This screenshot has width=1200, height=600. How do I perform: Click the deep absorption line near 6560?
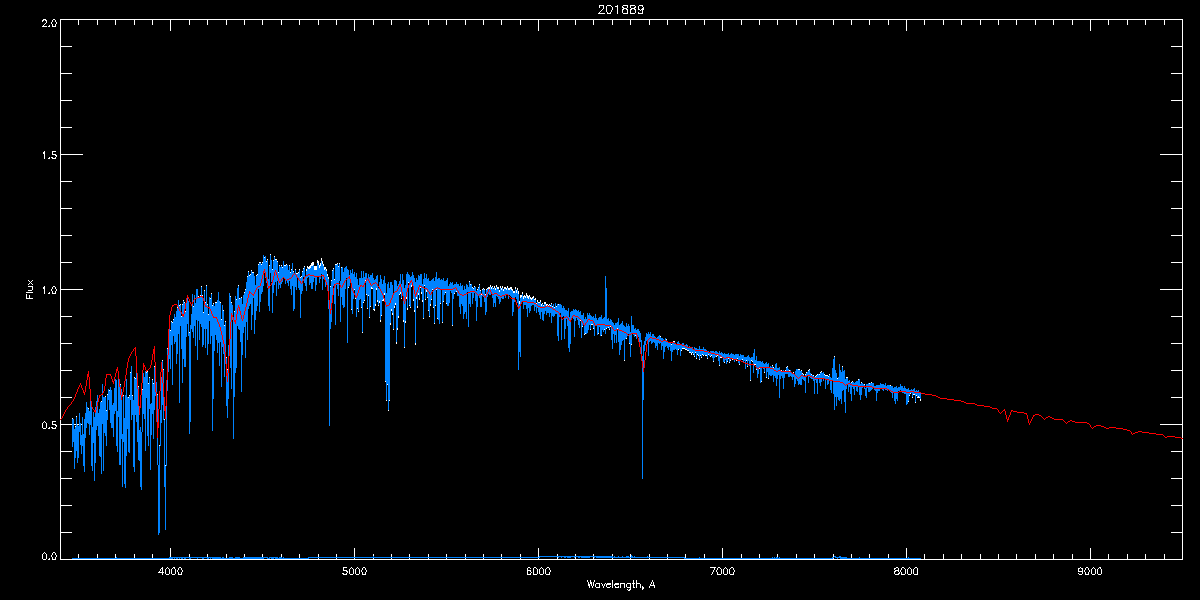[642, 410]
